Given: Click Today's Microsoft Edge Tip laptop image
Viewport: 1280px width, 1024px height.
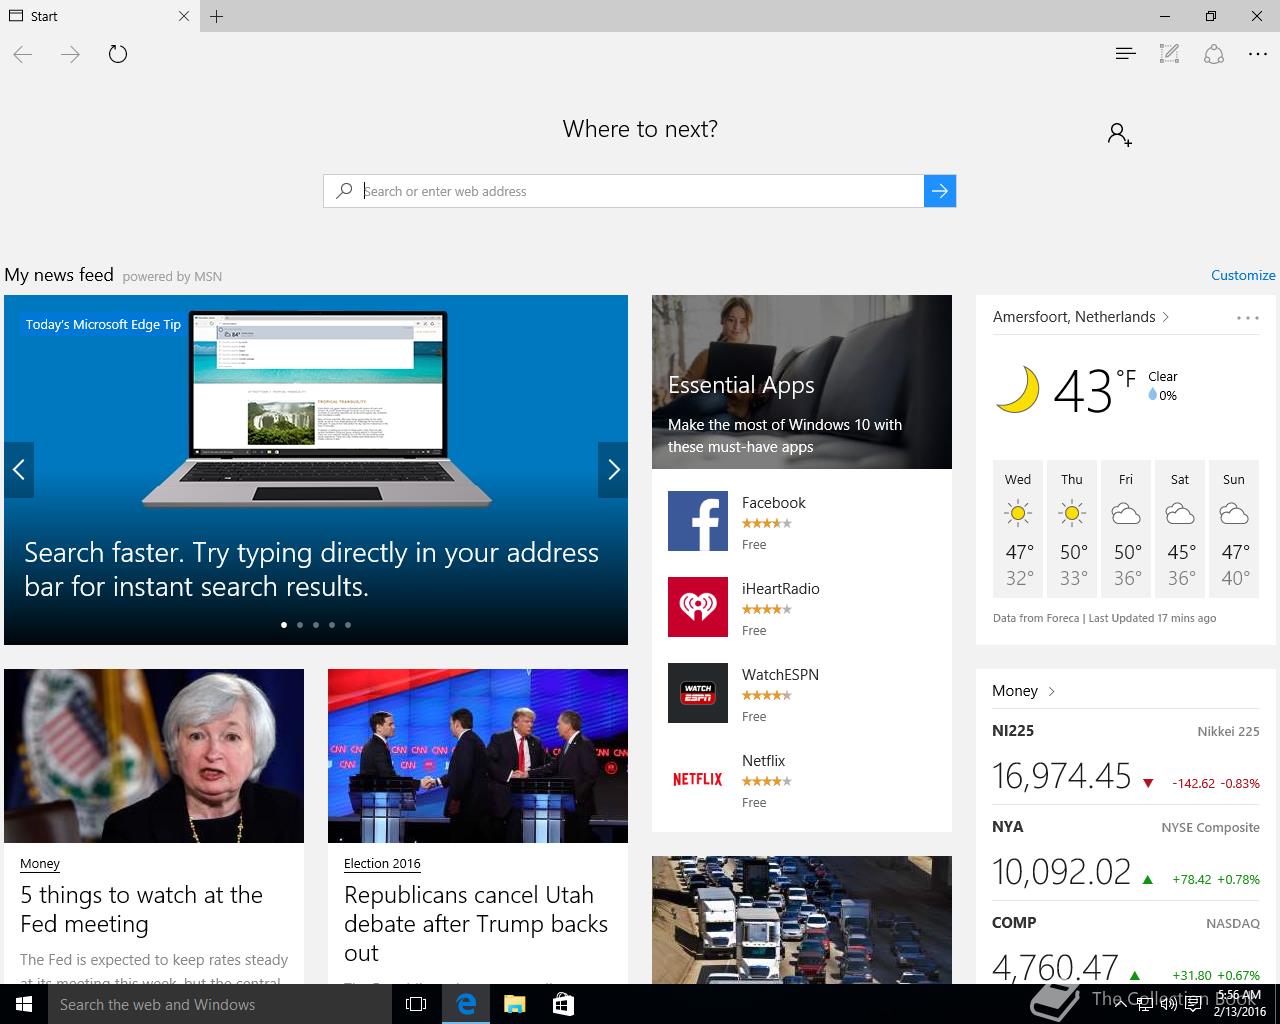Looking at the screenshot, I should click(316, 410).
